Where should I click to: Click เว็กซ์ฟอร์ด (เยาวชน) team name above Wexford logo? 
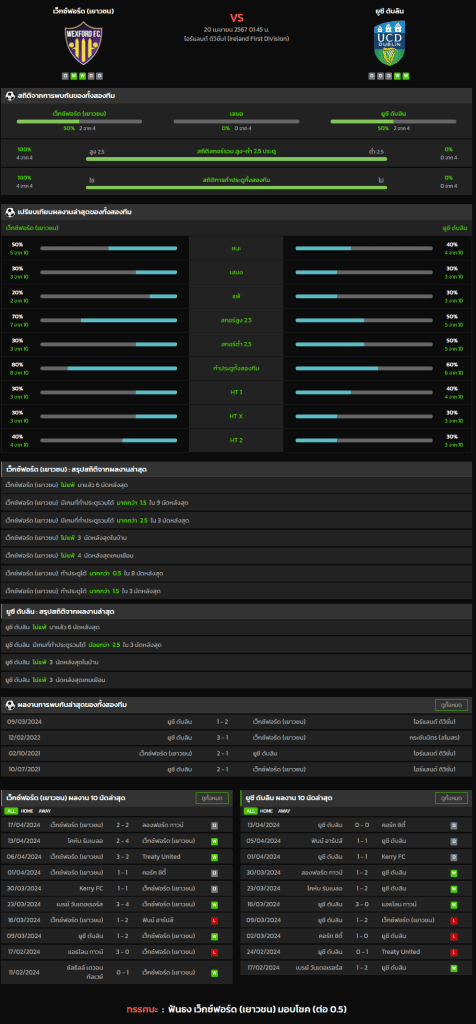click(x=82, y=11)
